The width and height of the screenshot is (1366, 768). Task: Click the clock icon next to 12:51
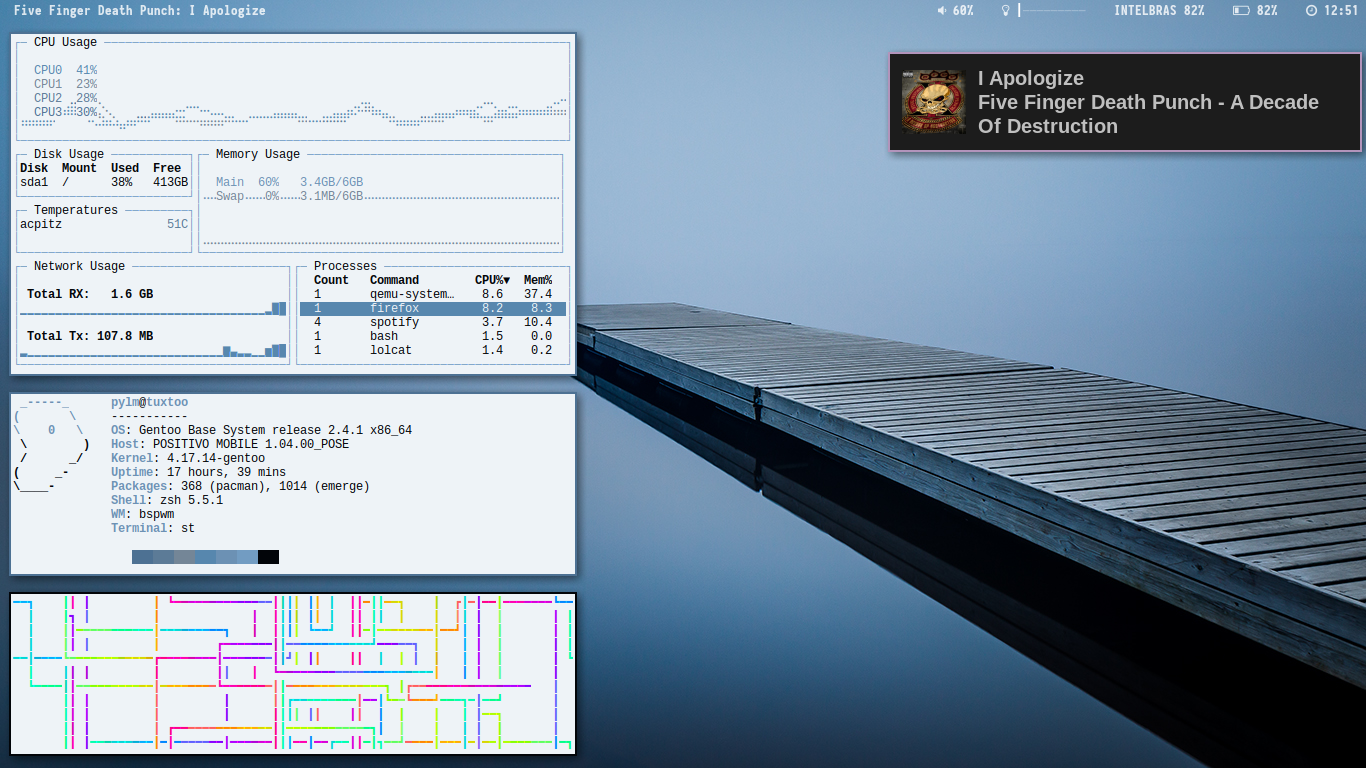point(1311,10)
